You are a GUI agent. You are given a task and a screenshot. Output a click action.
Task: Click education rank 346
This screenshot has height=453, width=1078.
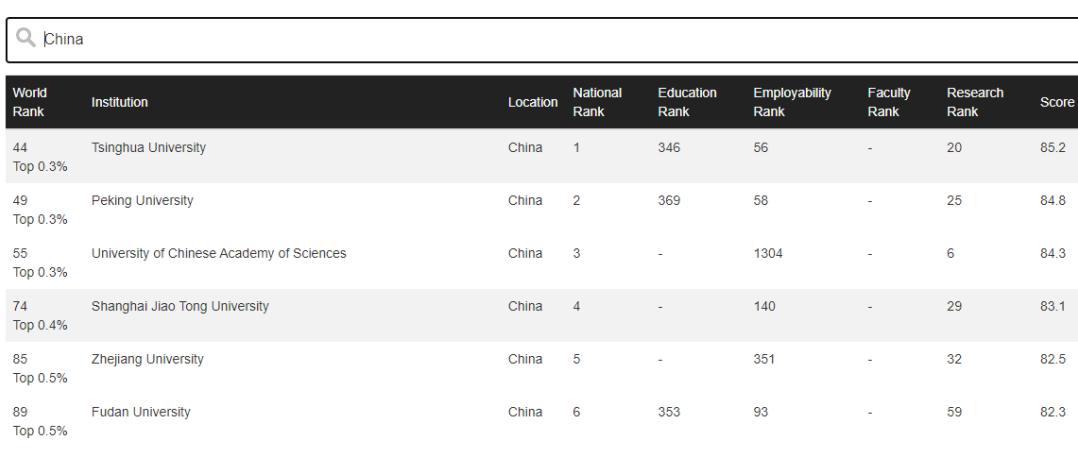(669, 147)
